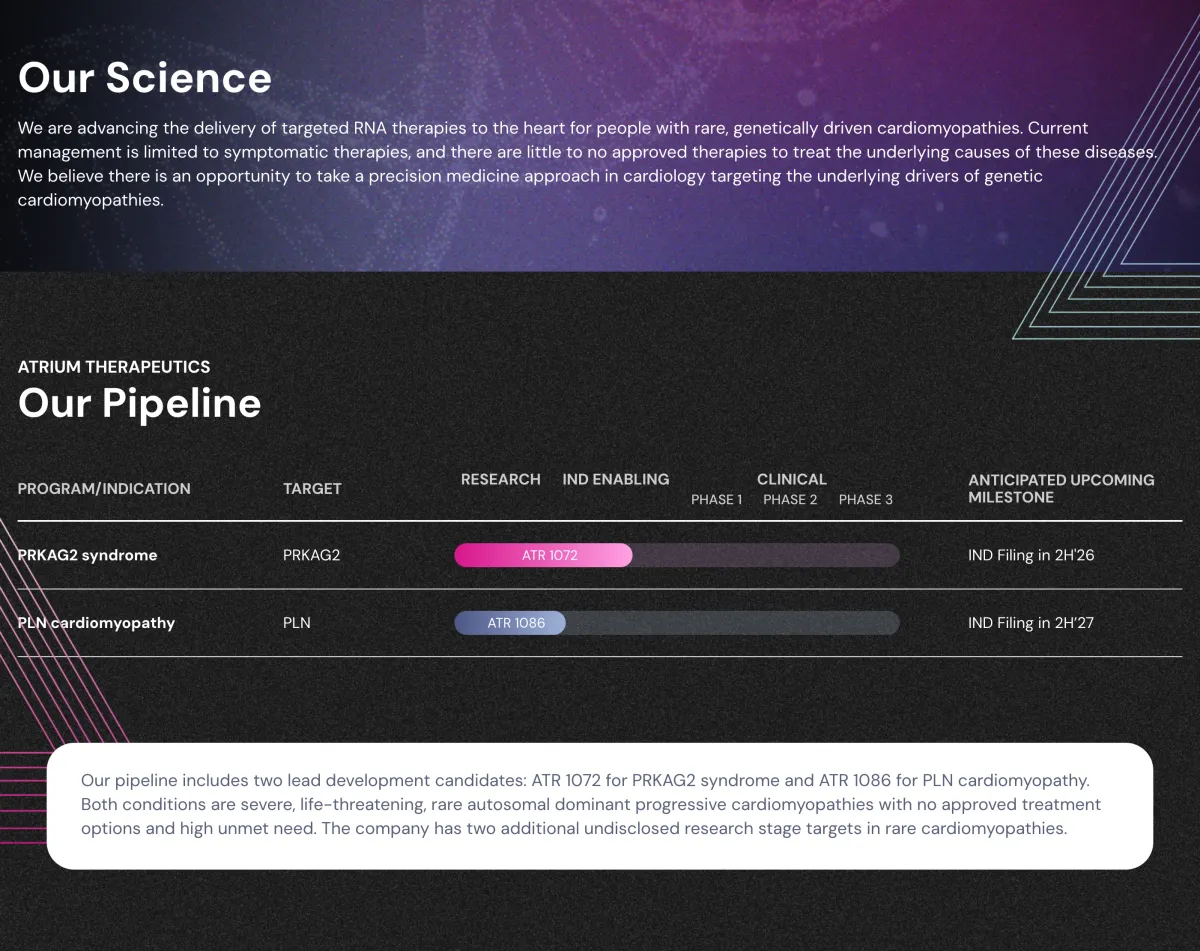The height and width of the screenshot is (951, 1200).
Task: Select the RESEARCH stage header
Action: pyautogui.click(x=500, y=480)
